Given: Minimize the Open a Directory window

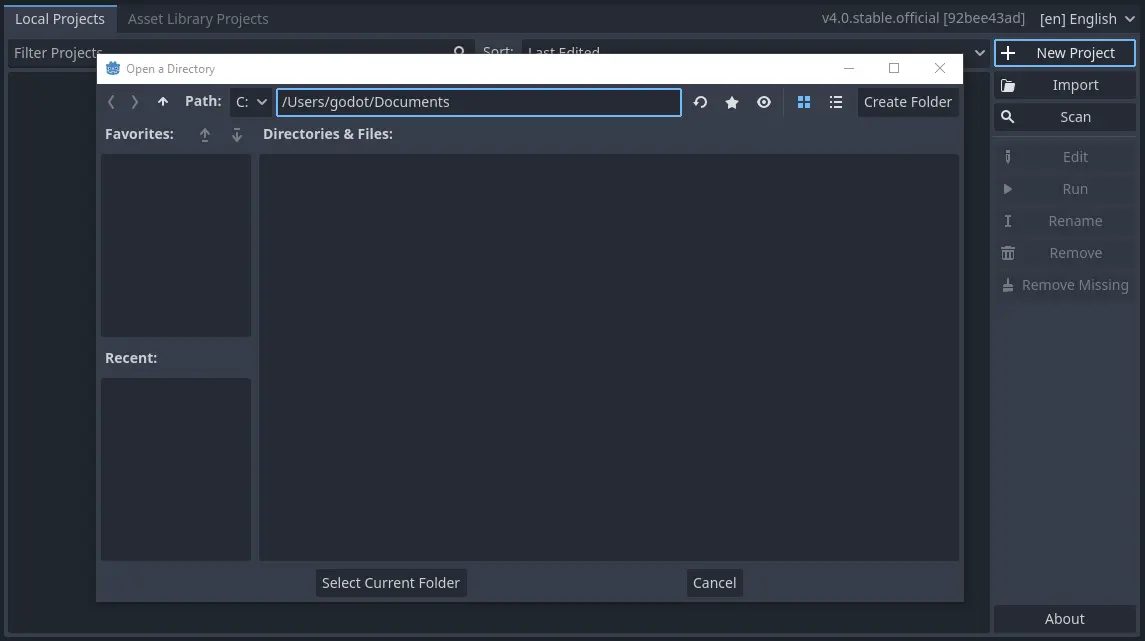Looking at the screenshot, I should pyautogui.click(x=849, y=69).
